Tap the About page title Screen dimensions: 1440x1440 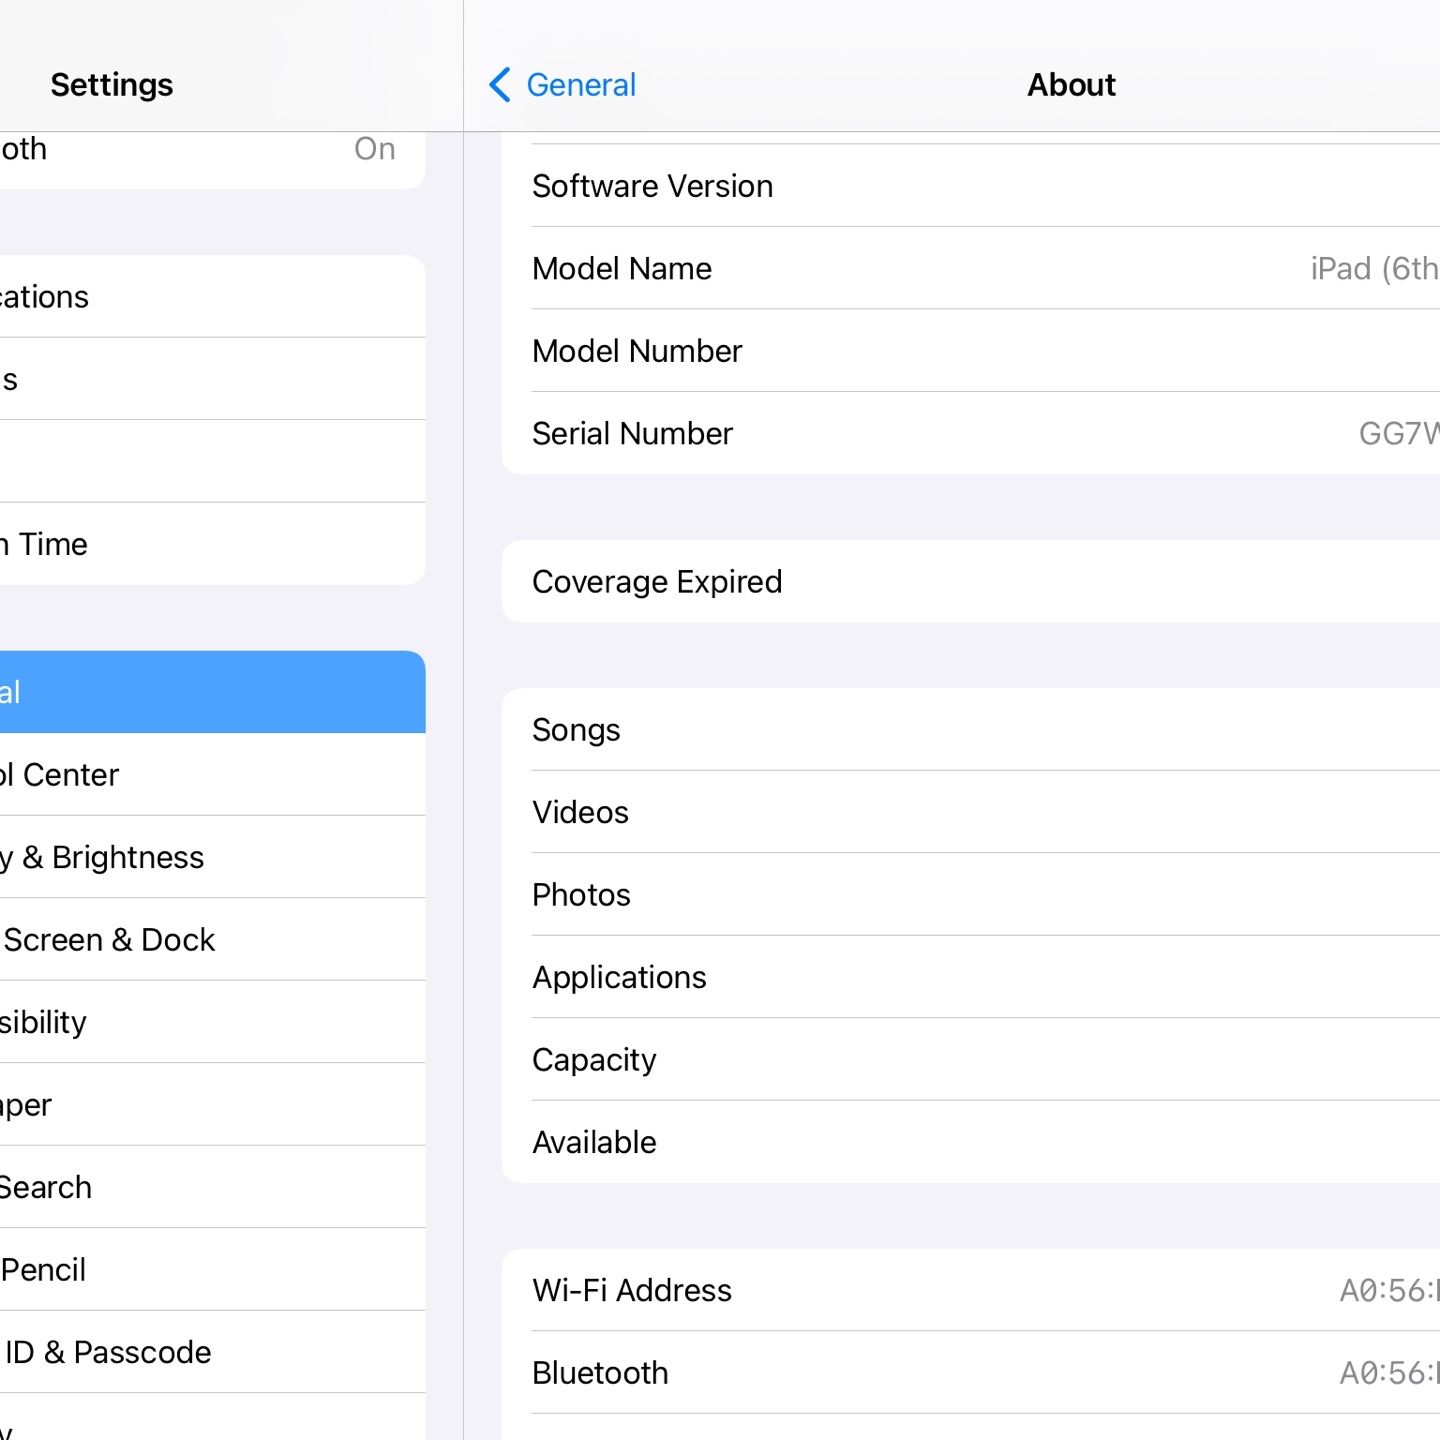pos(1071,85)
